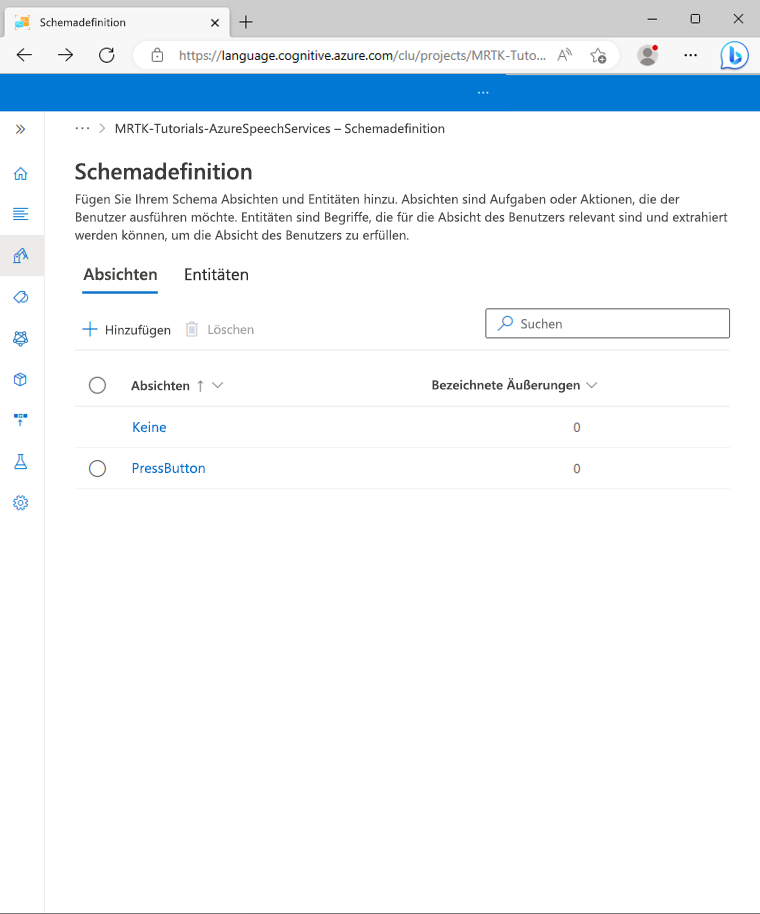
Task: Expand the left navigation sidebar
Action: click(x=20, y=129)
